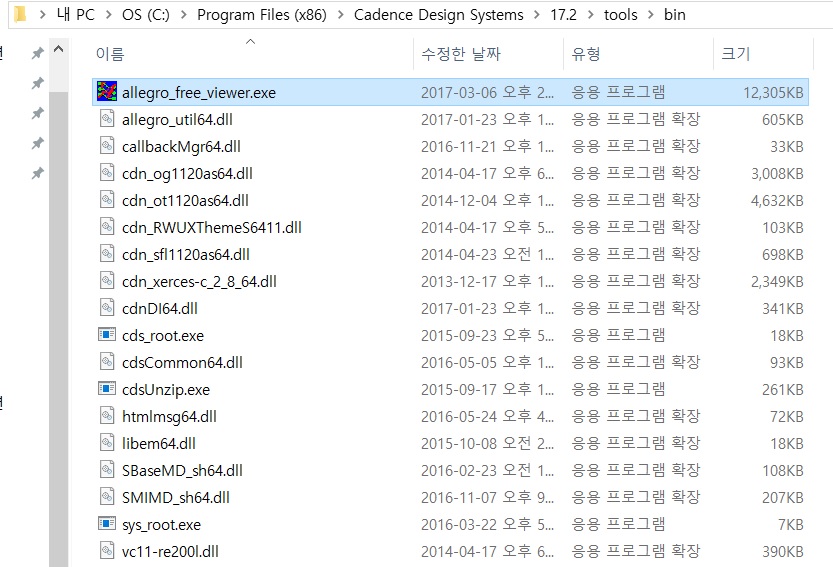833x567 pixels.
Task: Click the cdn_og1120as64.dll file icon
Action: coord(107,173)
